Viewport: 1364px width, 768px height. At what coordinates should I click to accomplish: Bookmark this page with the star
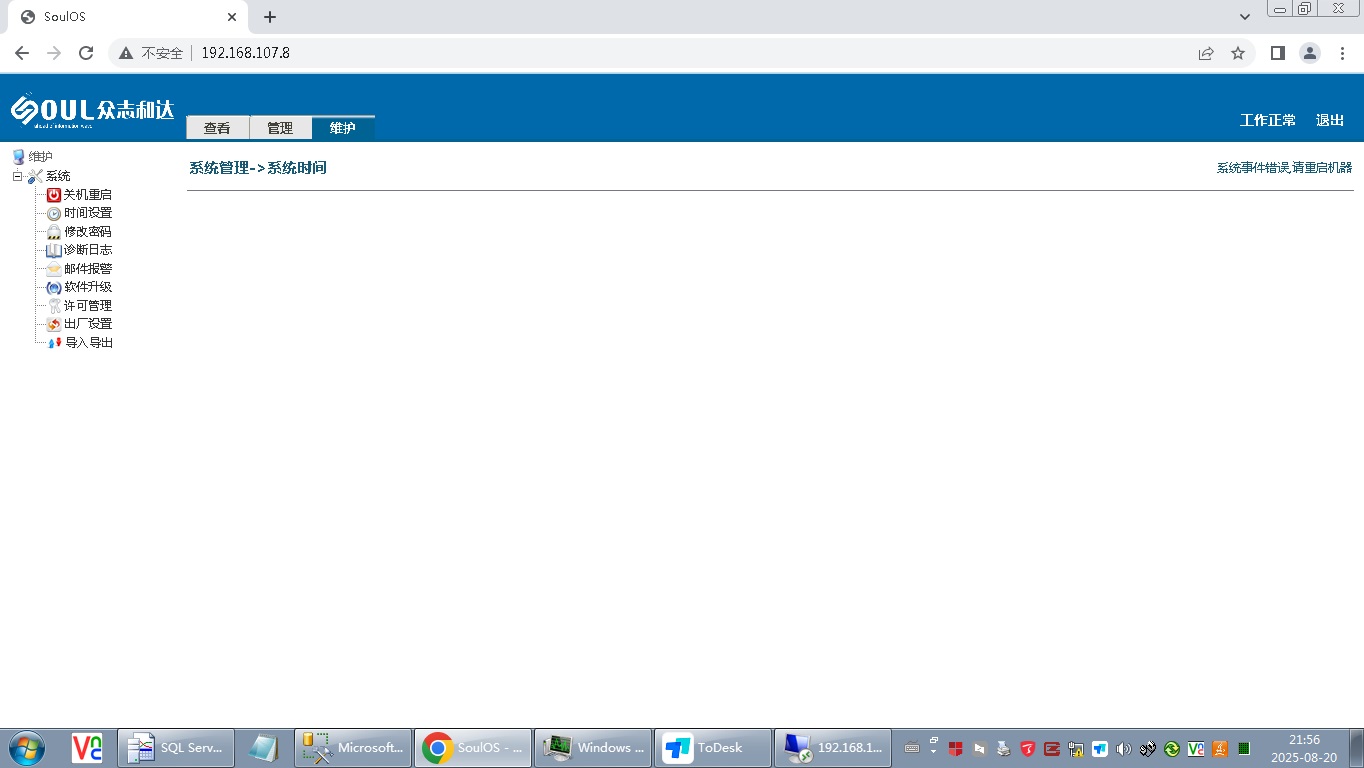click(x=1238, y=53)
